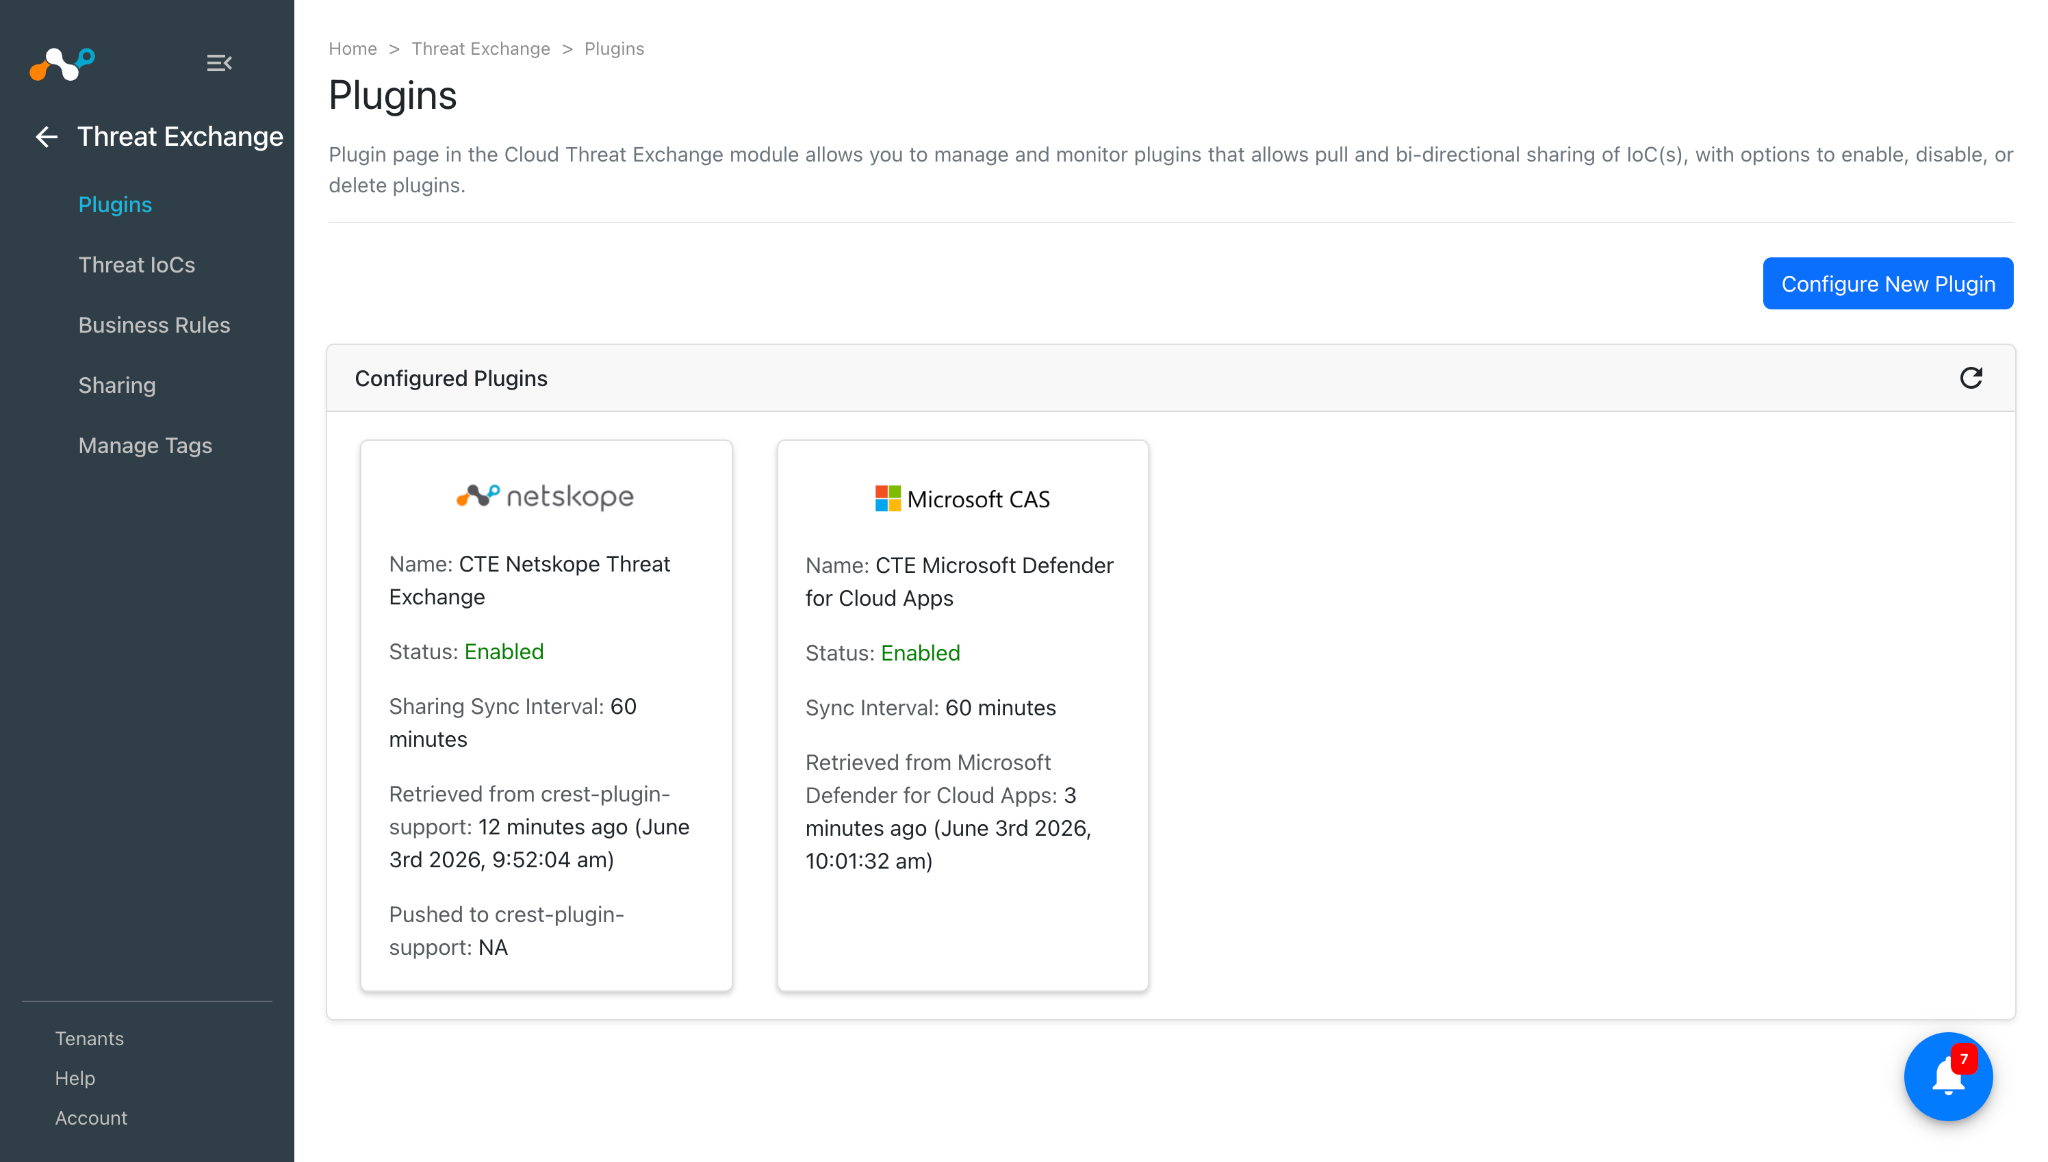This screenshot has width=2048, height=1162.
Task: Open Tenants in the sidebar footer
Action: coord(89,1038)
